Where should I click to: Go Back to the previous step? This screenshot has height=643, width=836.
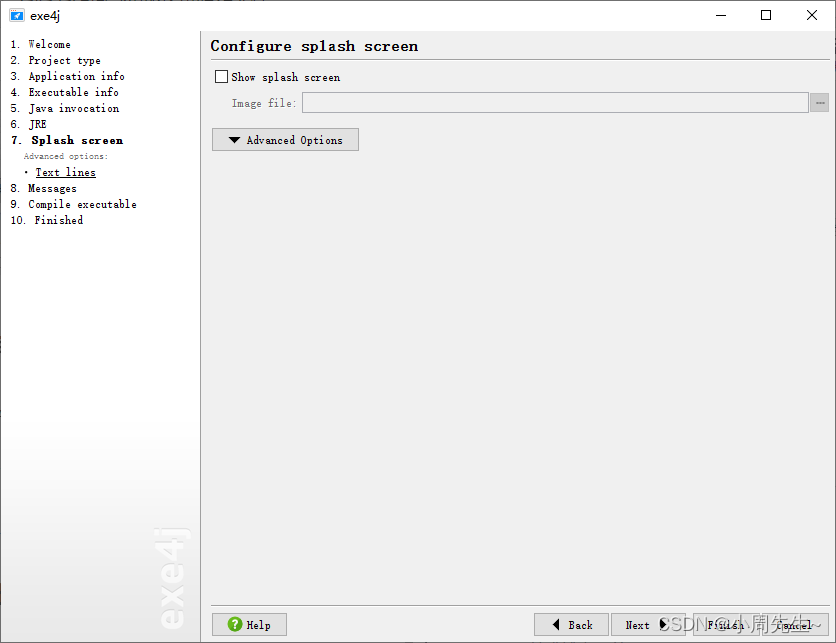tap(571, 624)
